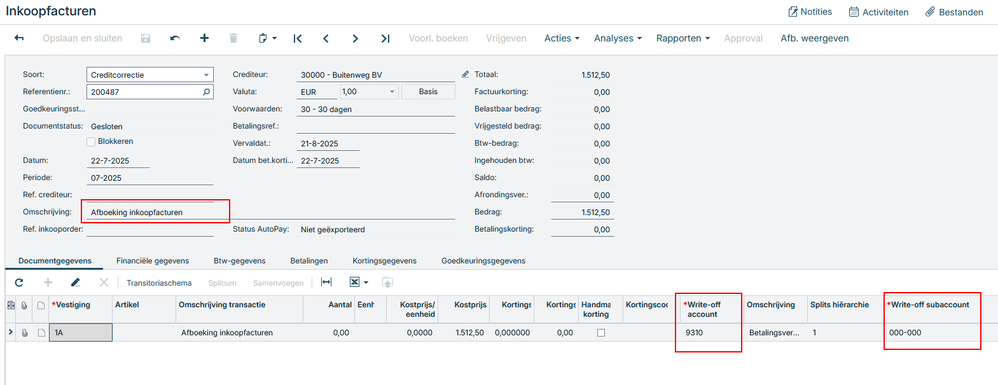The image size is (998, 385).
Task: Click Vervaldat. field 21-8-2025
Action: pos(328,143)
